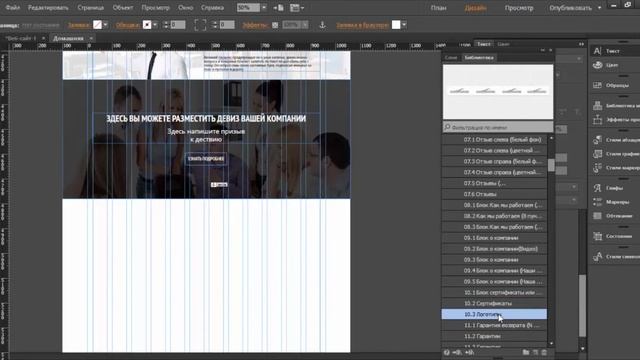Click the library filter search field

[498, 127]
